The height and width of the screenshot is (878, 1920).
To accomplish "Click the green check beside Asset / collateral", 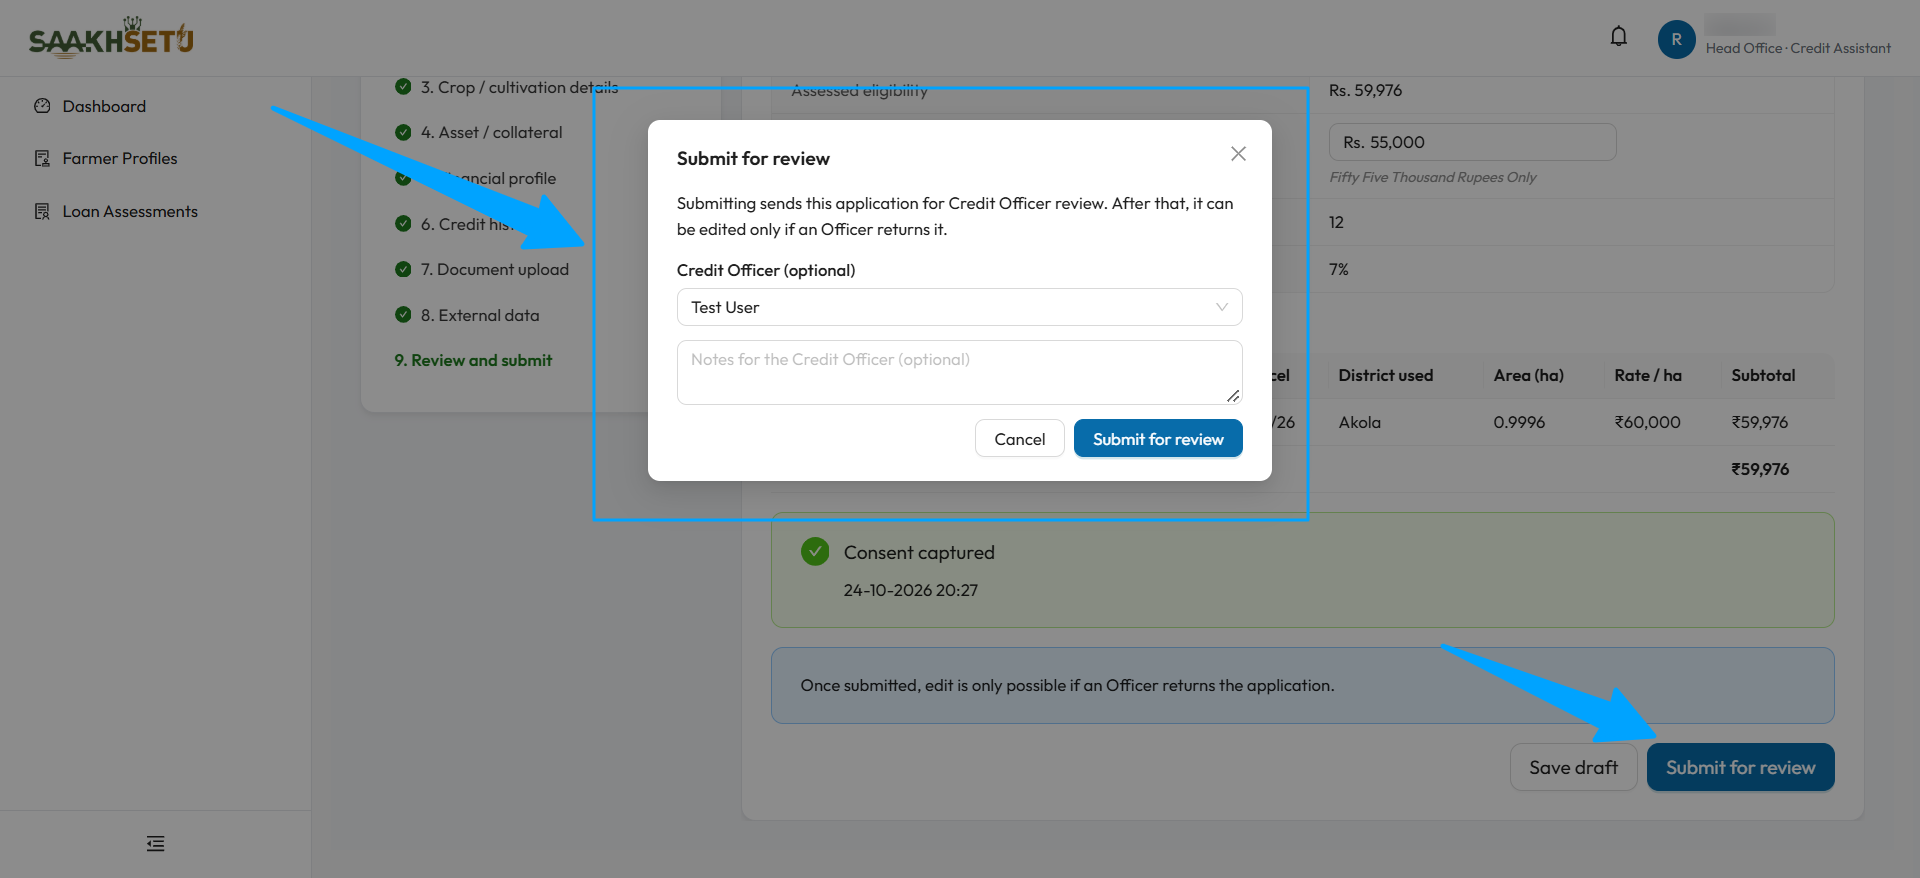I will [x=403, y=132].
